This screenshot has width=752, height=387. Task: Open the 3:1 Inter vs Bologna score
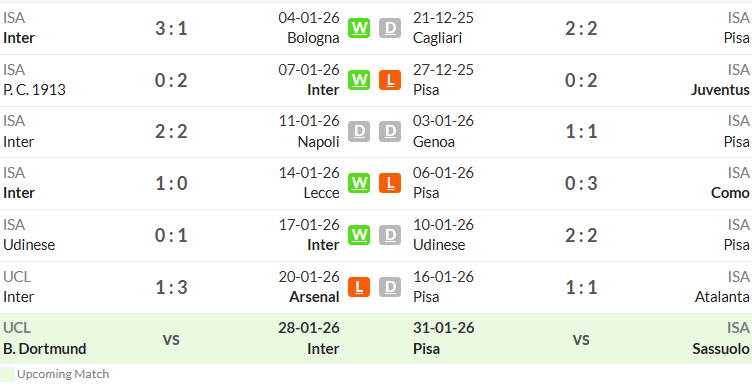click(171, 28)
